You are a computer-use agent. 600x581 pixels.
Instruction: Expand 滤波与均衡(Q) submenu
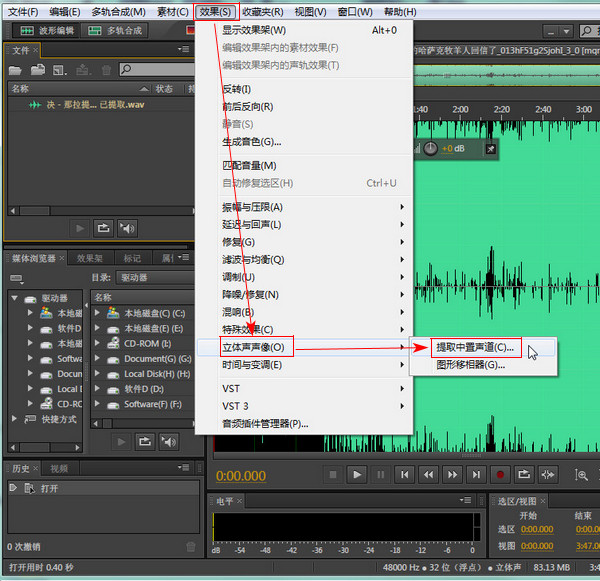point(305,260)
